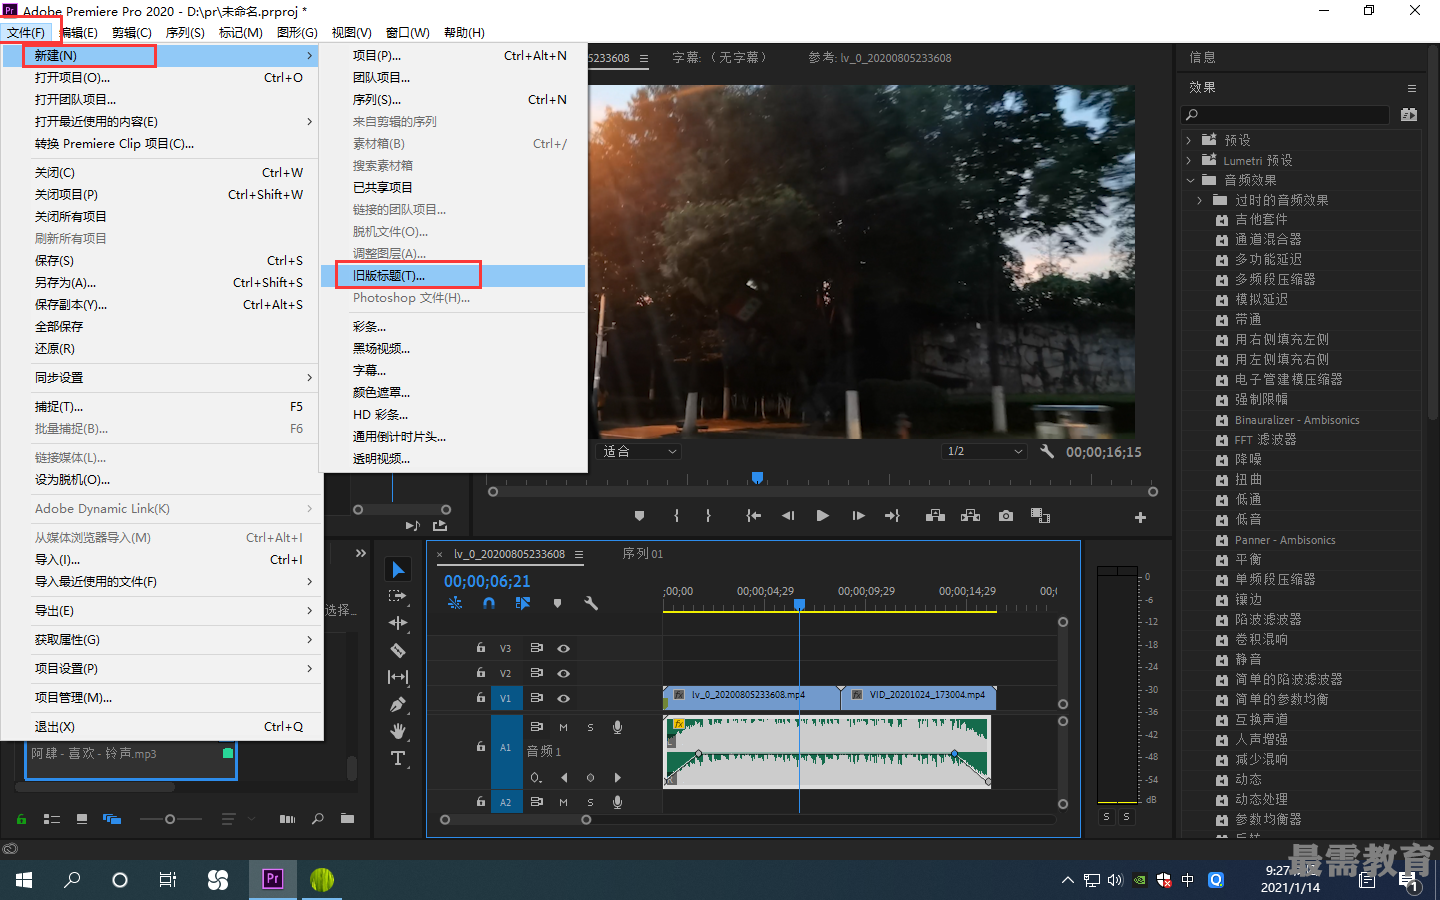Toggle lock on V3 track
The image size is (1440, 900).
[481, 648]
